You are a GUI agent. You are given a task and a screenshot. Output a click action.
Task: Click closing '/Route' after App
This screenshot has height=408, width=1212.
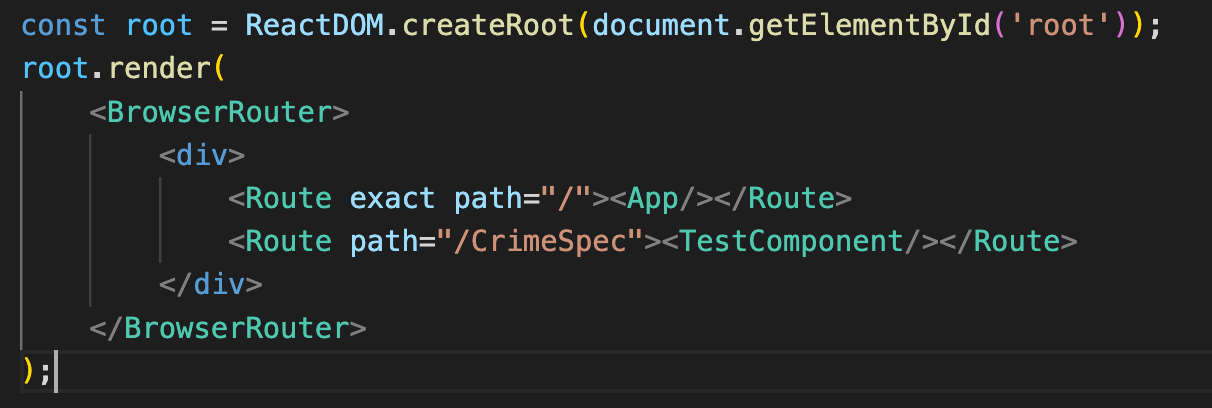(x=782, y=198)
